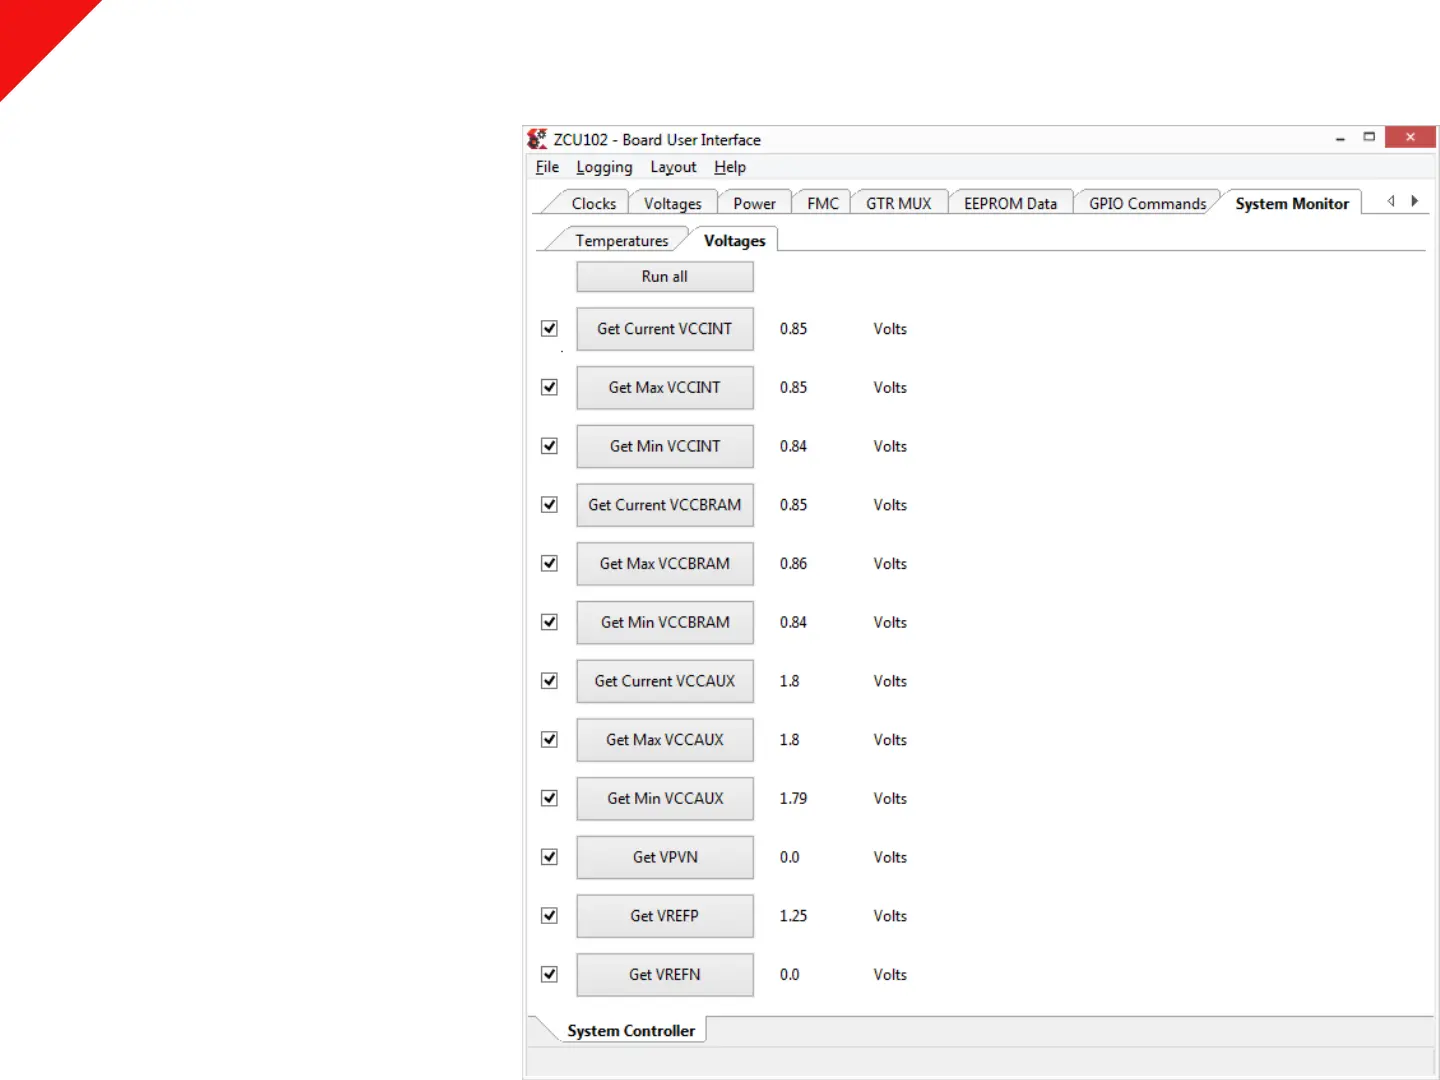Screen dimensions: 1440x1080
Task: Switch to the GPIO Commands tab
Action: click(1147, 203)
